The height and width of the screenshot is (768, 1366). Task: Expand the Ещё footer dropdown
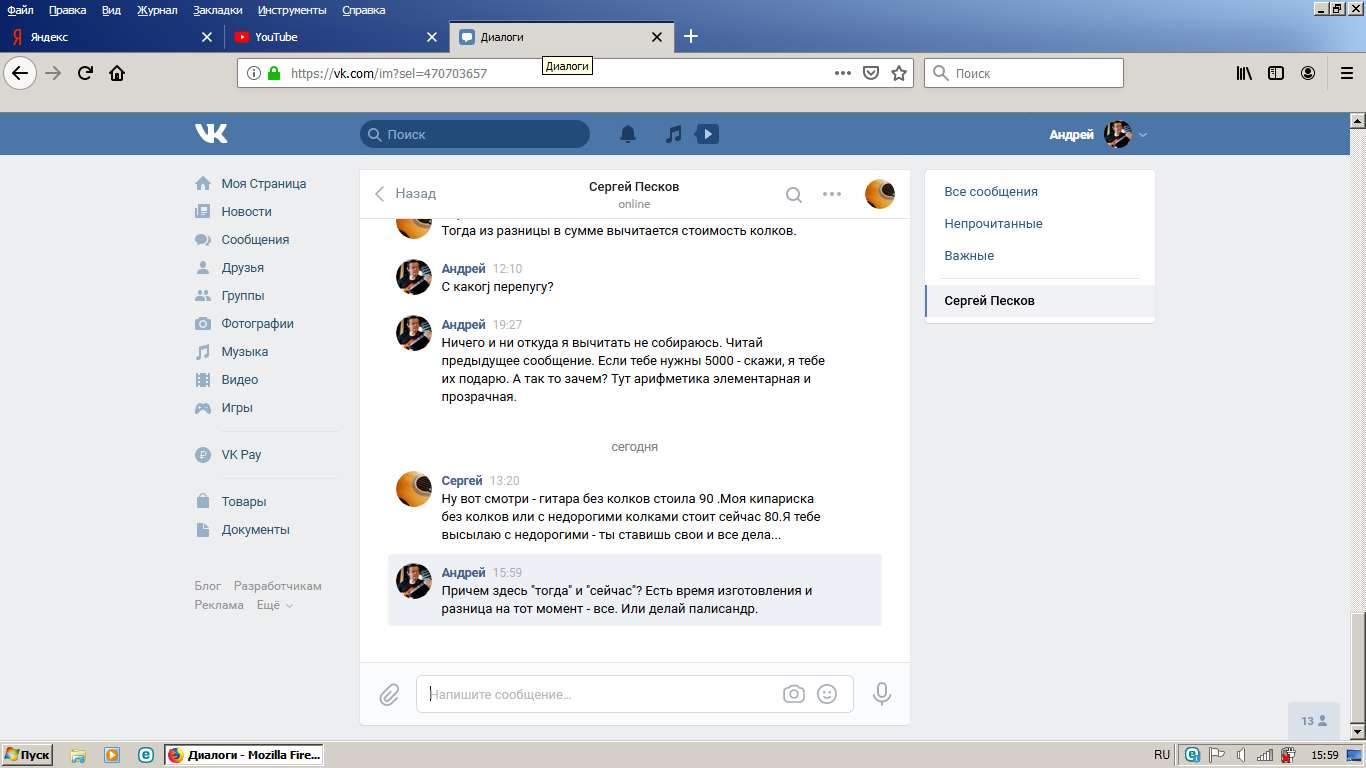tap(274, 605)
